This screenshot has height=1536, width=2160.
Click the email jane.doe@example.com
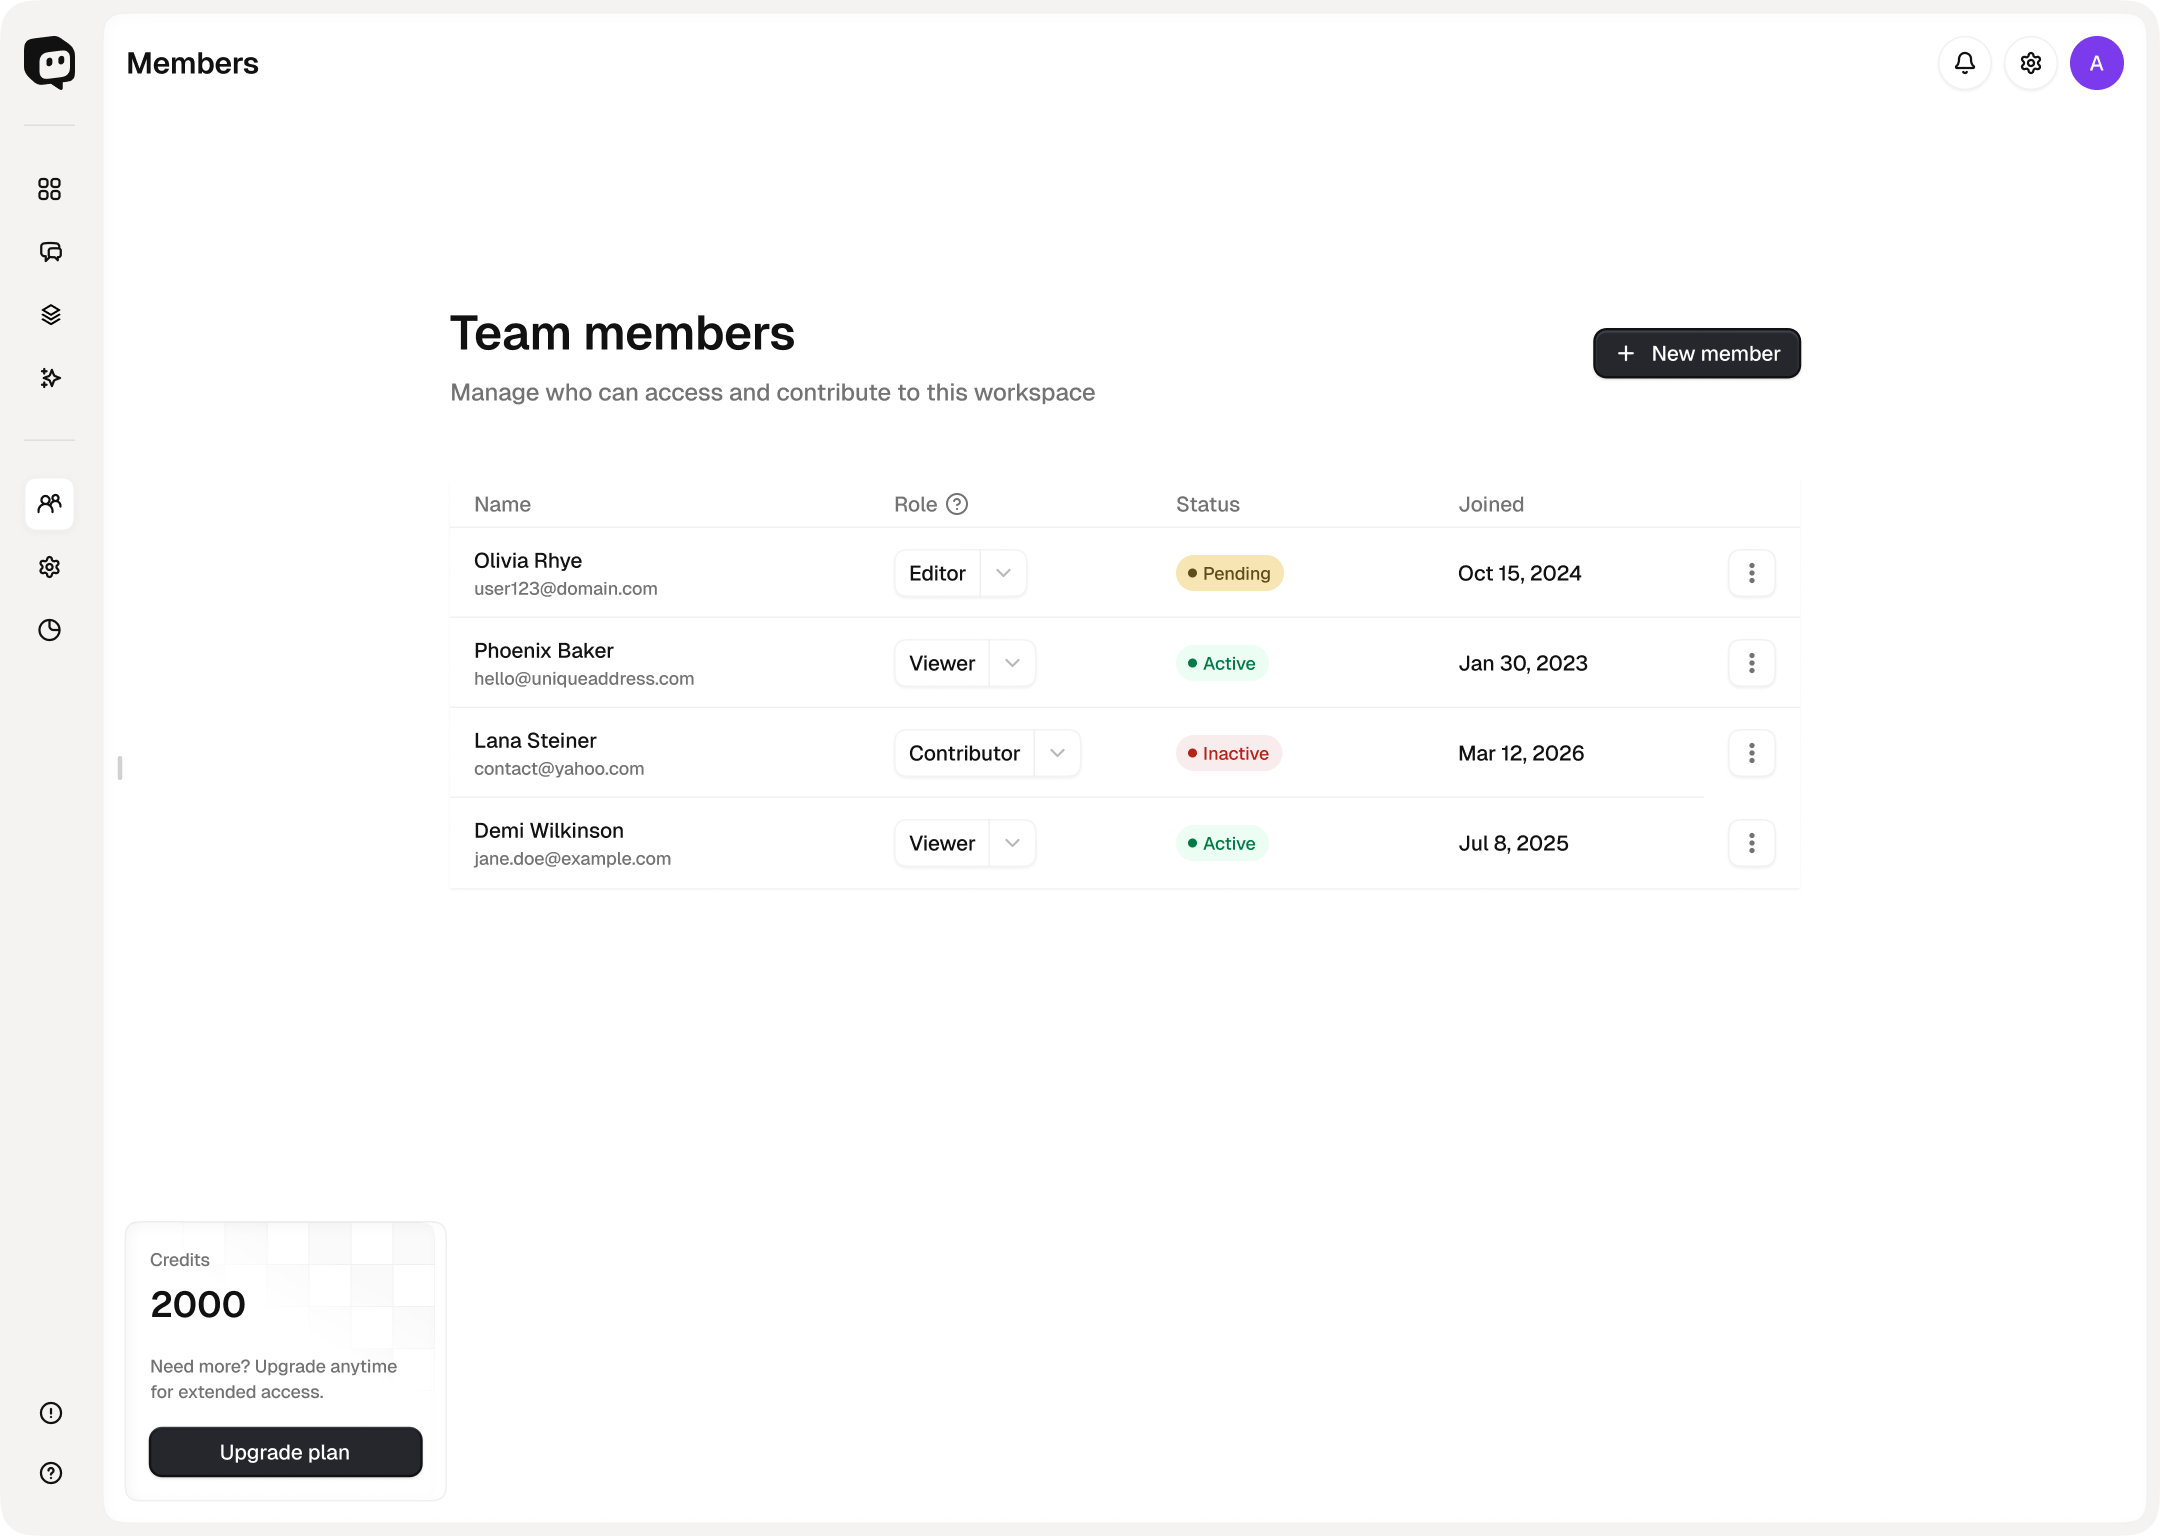click(572, 858)
